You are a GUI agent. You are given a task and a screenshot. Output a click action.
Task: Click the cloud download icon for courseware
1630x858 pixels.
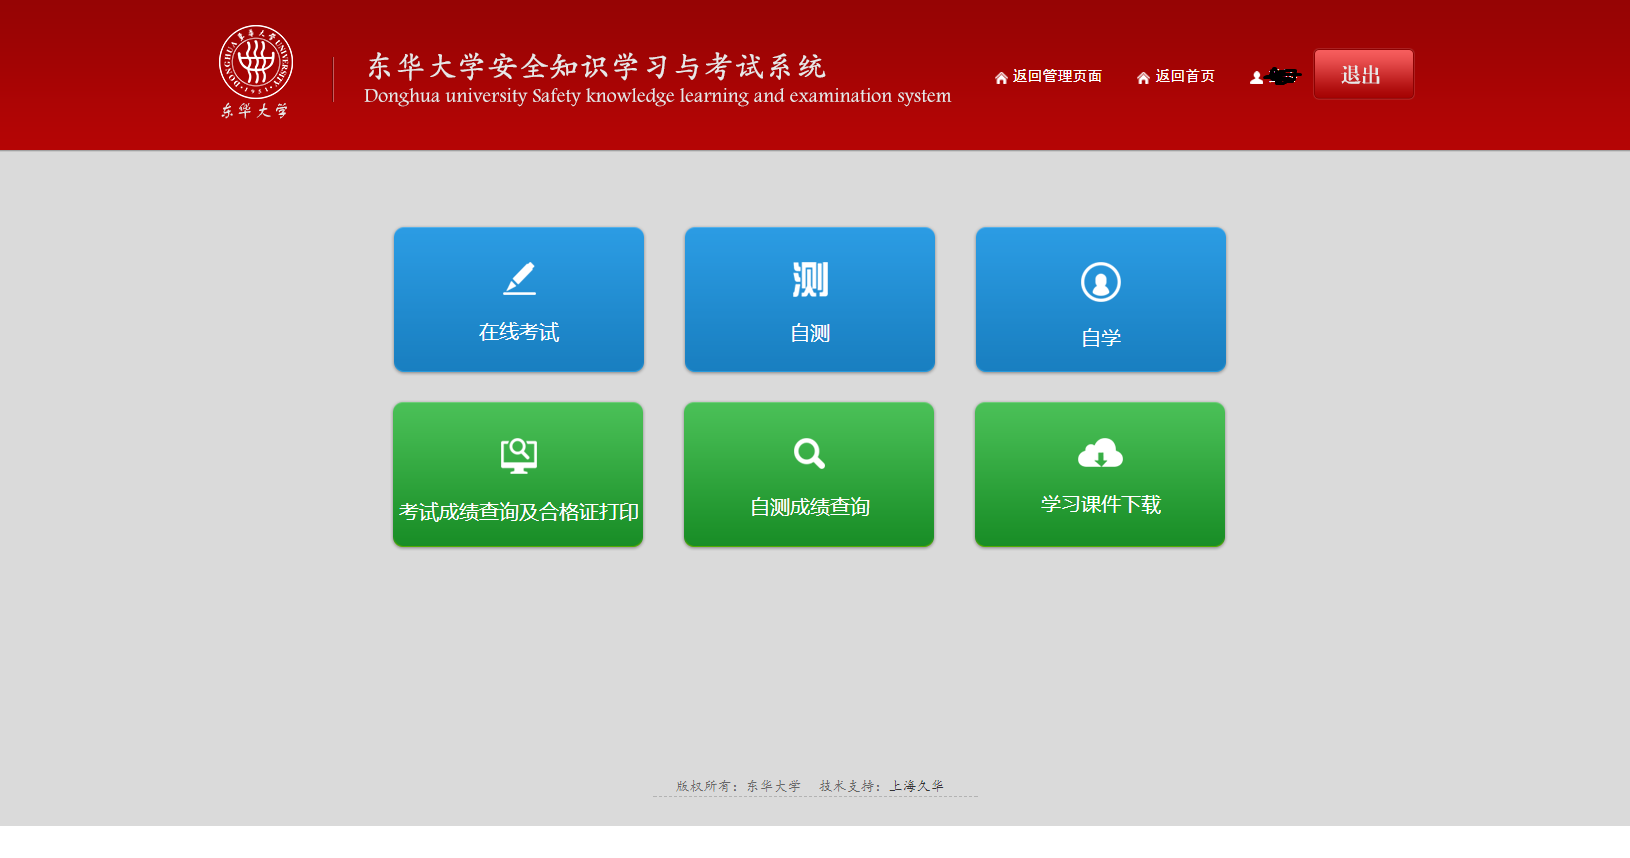click(x=1100, y=453)
